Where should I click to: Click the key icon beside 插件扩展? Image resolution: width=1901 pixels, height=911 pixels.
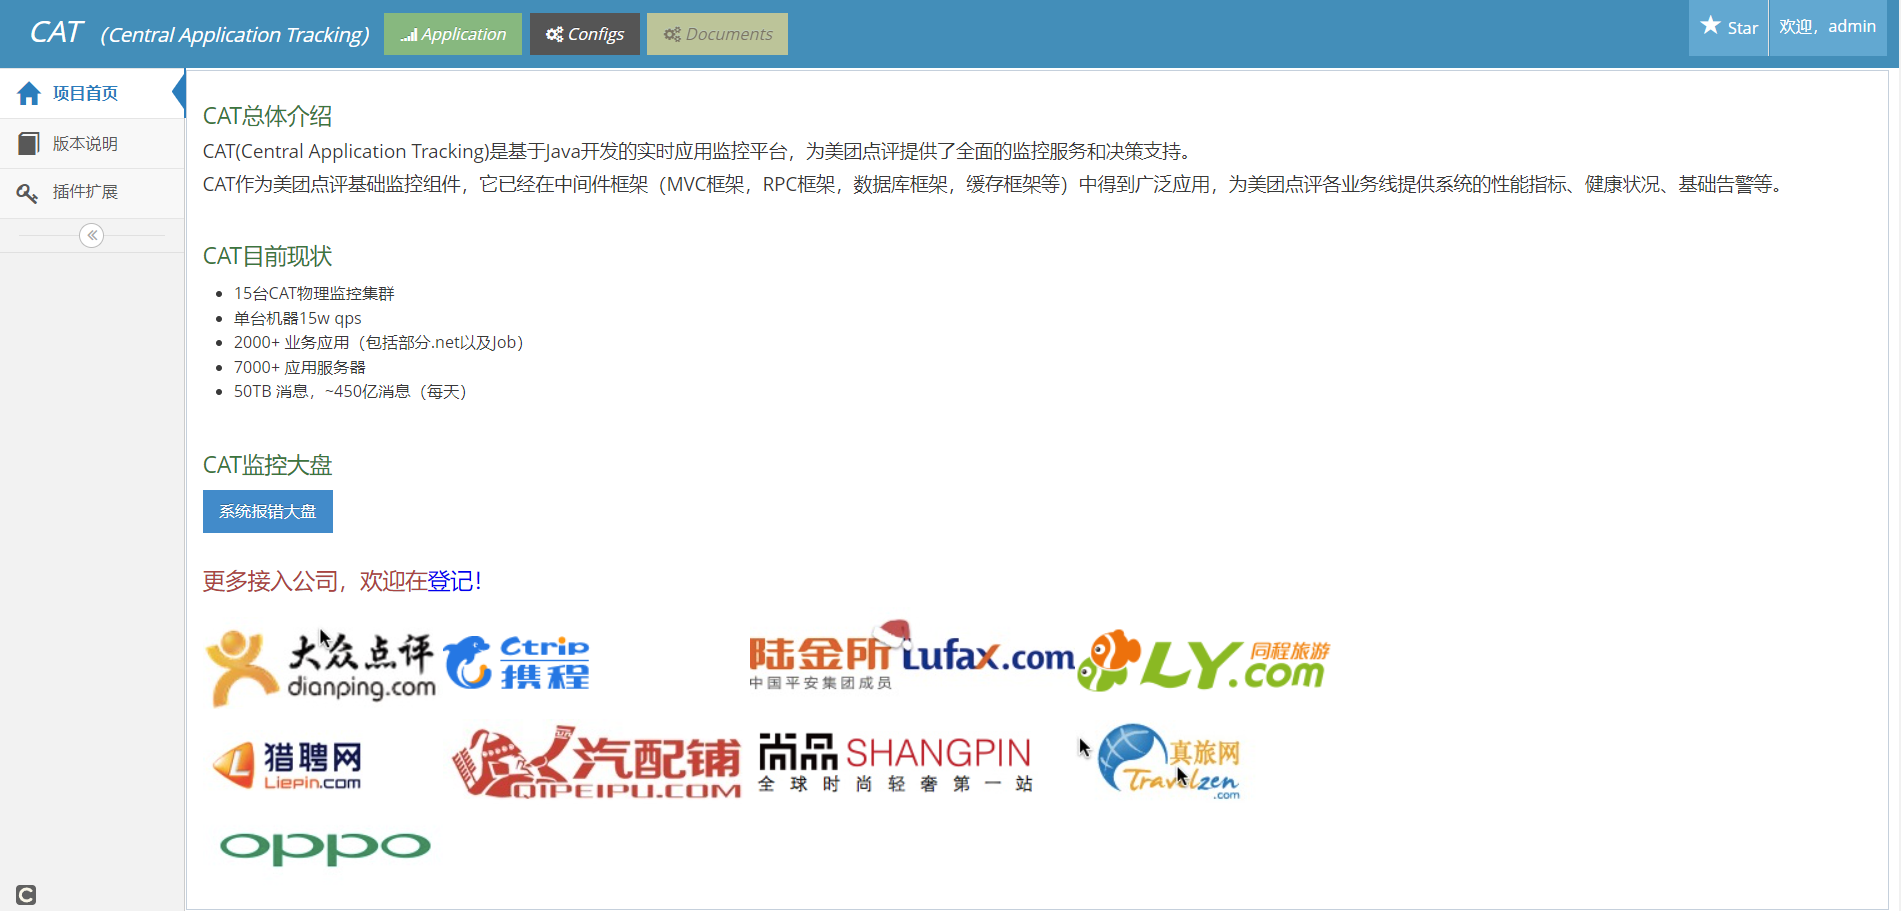point(28,193)
